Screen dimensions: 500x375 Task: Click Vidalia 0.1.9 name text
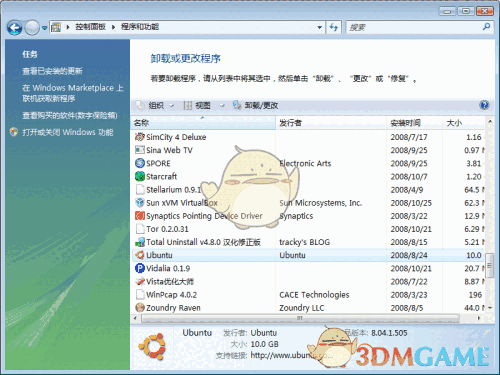coord(168,268)
